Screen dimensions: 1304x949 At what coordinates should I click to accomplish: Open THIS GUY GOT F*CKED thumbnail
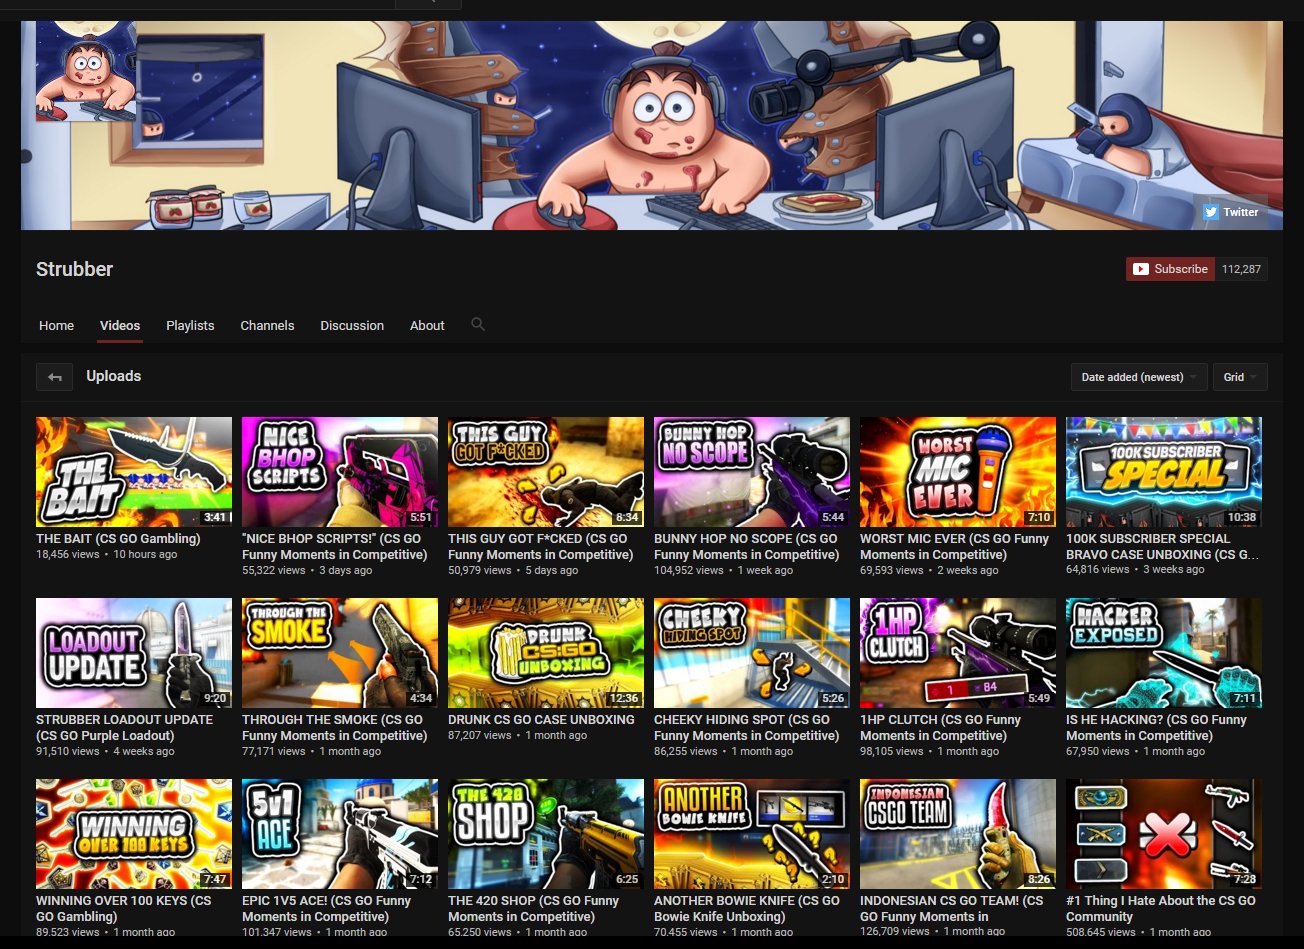pos(546,472)
